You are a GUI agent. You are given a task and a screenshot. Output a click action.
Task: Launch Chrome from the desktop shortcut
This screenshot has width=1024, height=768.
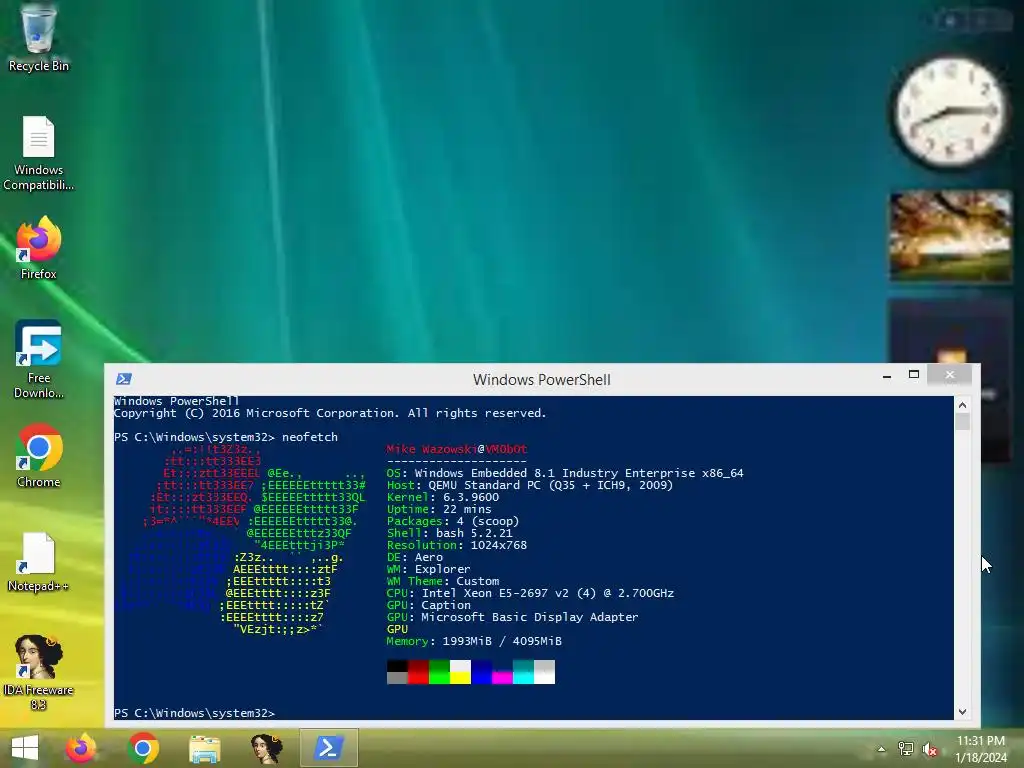pyautogui.click(x=39, y=456)
